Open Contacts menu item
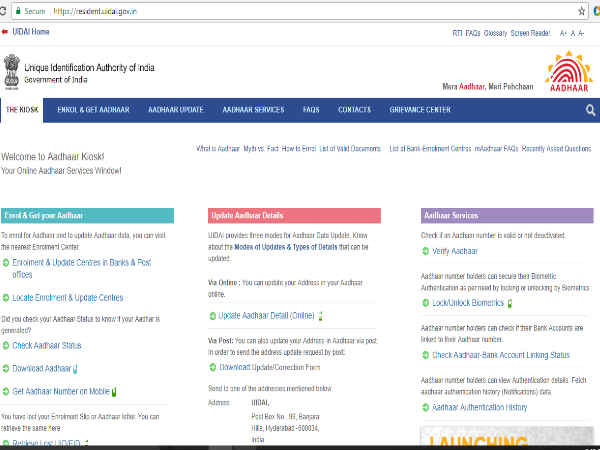Viewport: 600px width, 450px height. pyautogui.click(x=354, y=110)
